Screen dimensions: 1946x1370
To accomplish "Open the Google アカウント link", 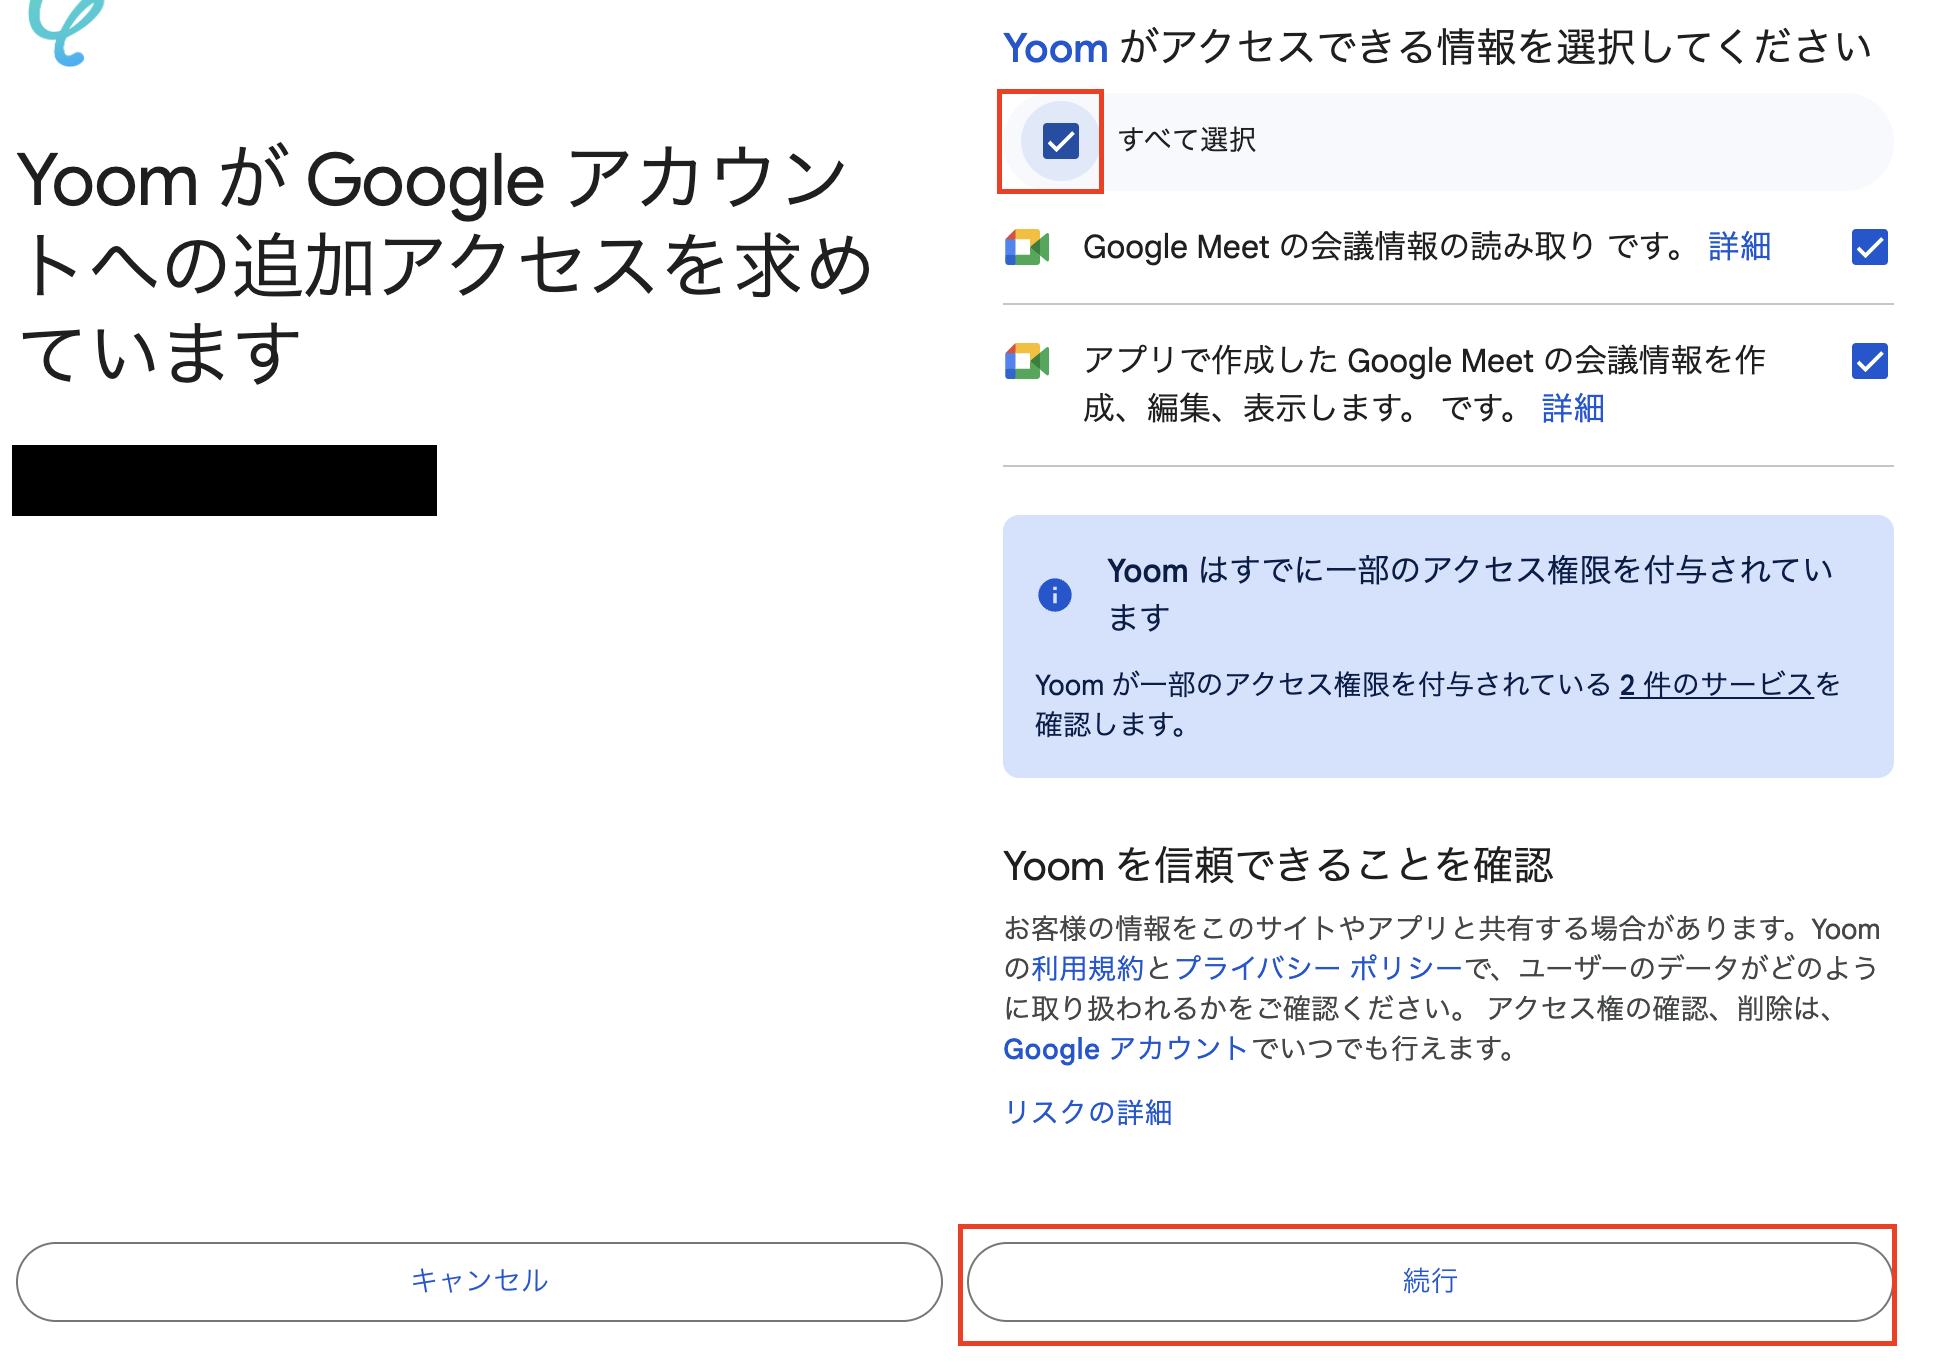I will pyautogui.click(x=1125, y=1048).
